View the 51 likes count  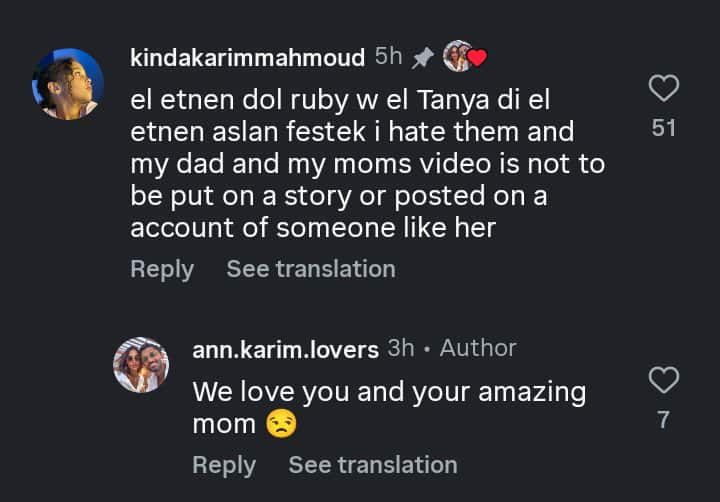pos(664,129)
